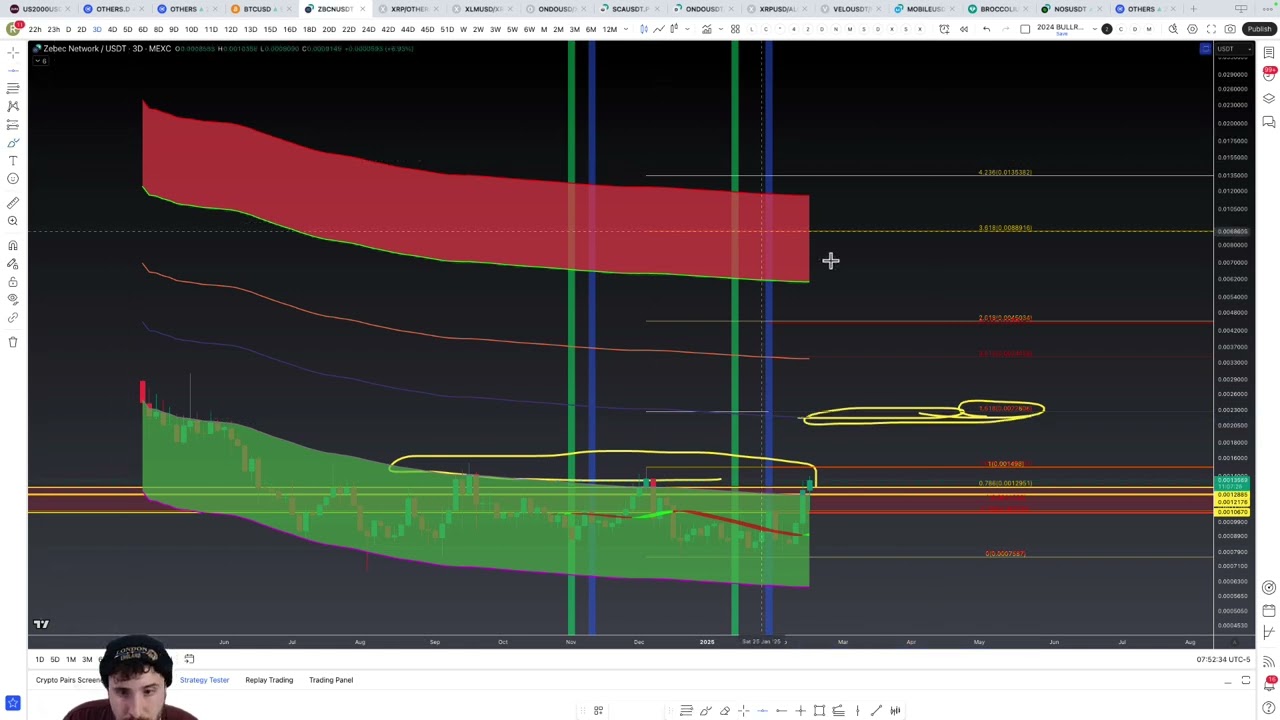The height and width of the screenshot is (720, 1280).
Task: Switch to the XLMUSD browser tab
Action: [x=482, y=9]
